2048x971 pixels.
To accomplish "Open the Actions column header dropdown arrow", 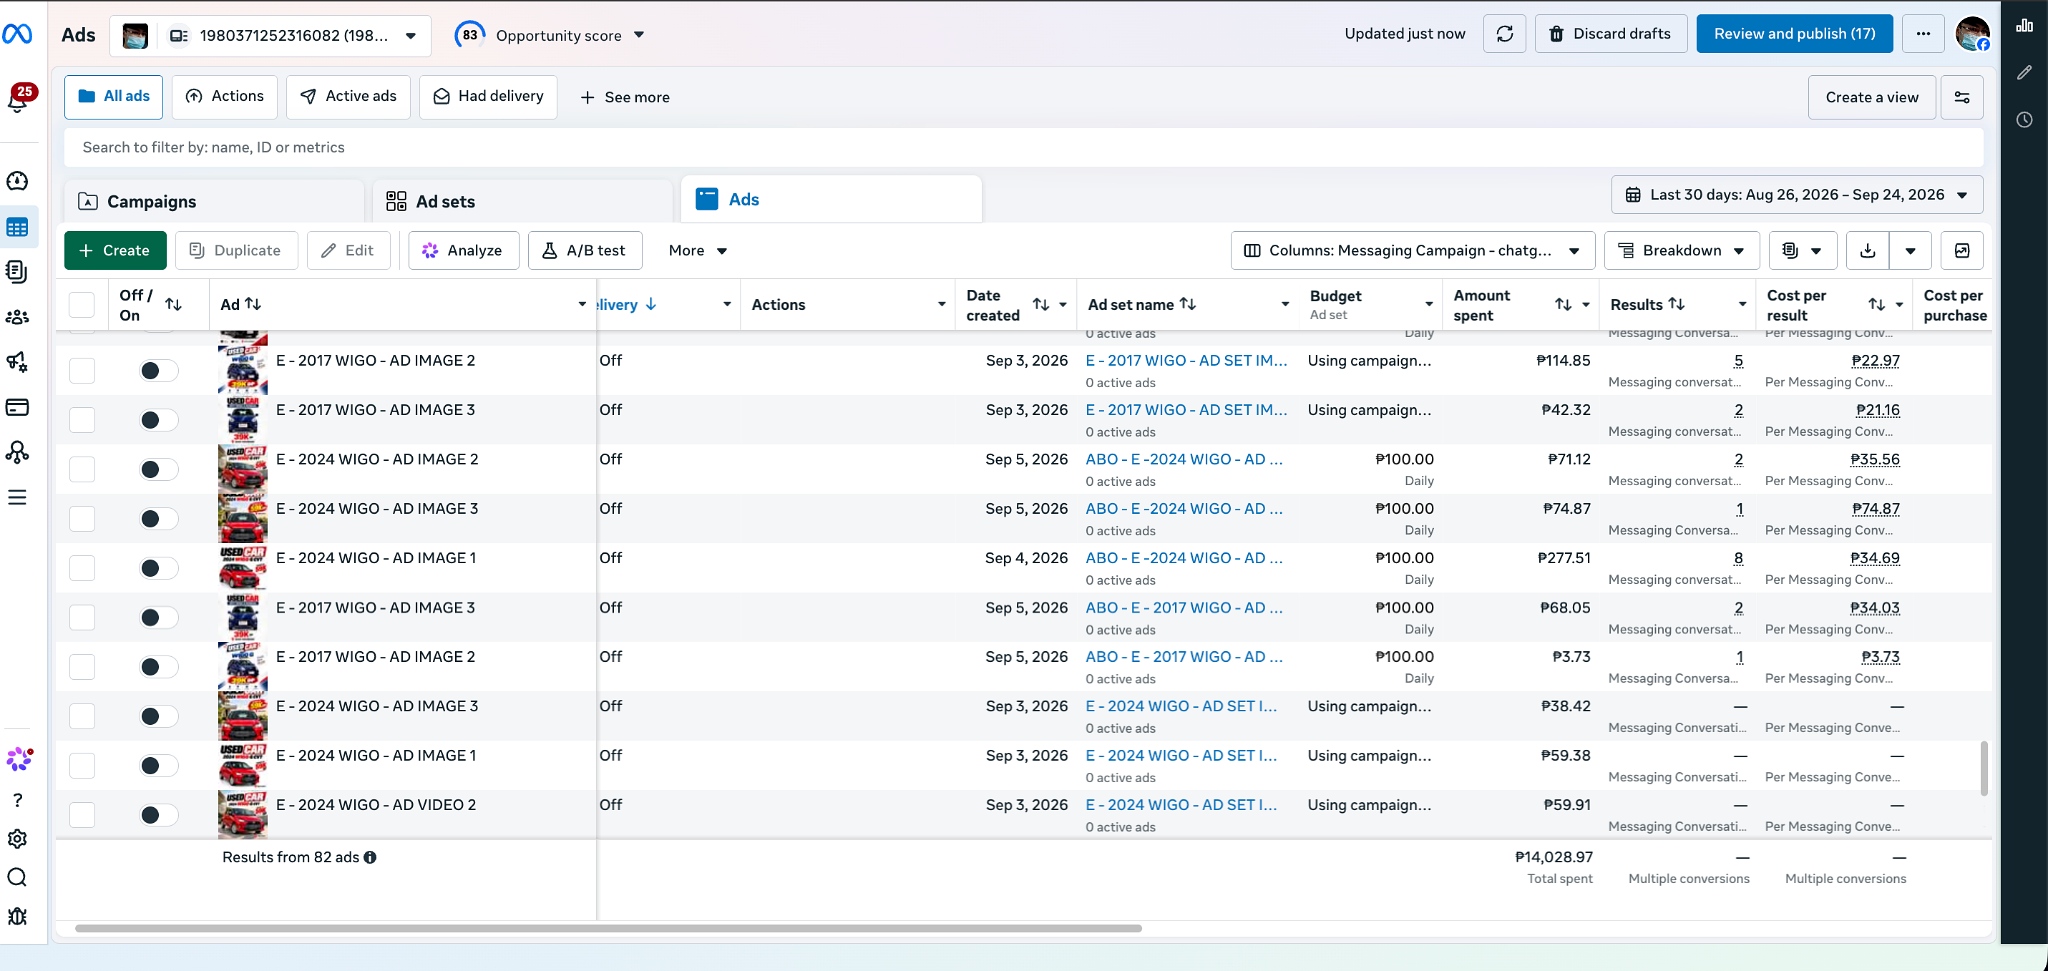I will point(941,305).
